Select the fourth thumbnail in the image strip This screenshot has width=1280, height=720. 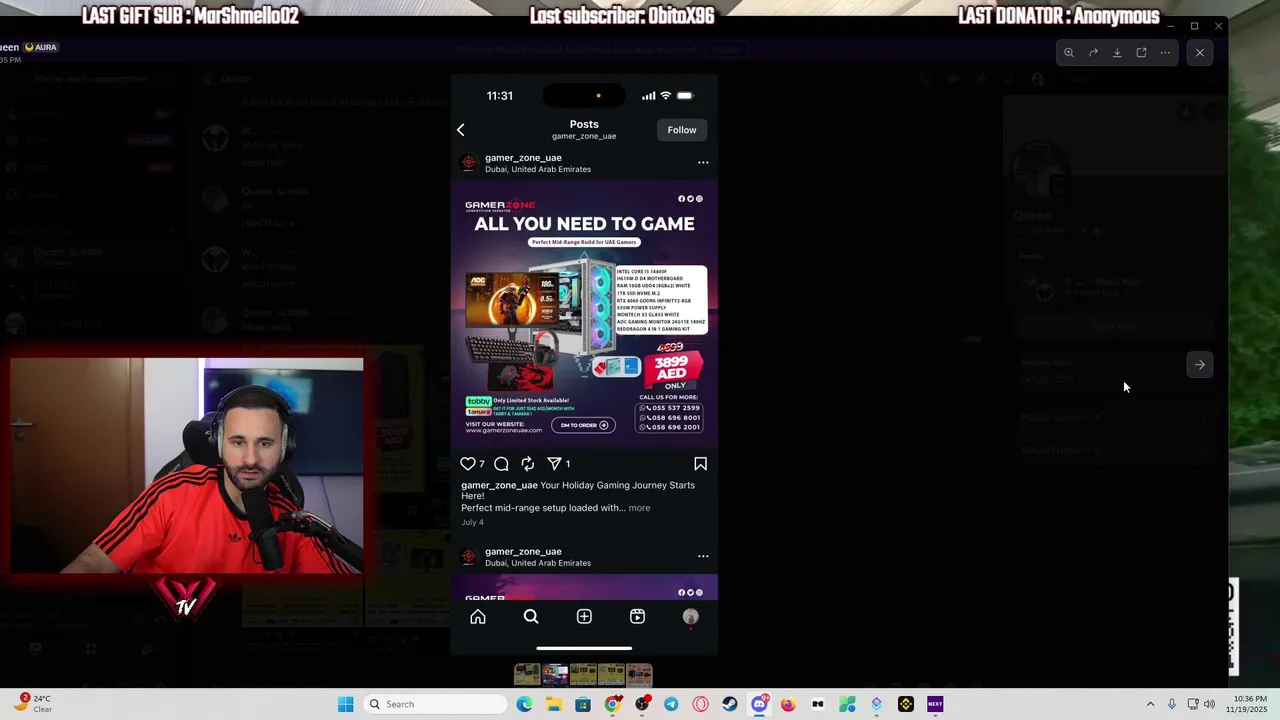click(x=611, y=676)
